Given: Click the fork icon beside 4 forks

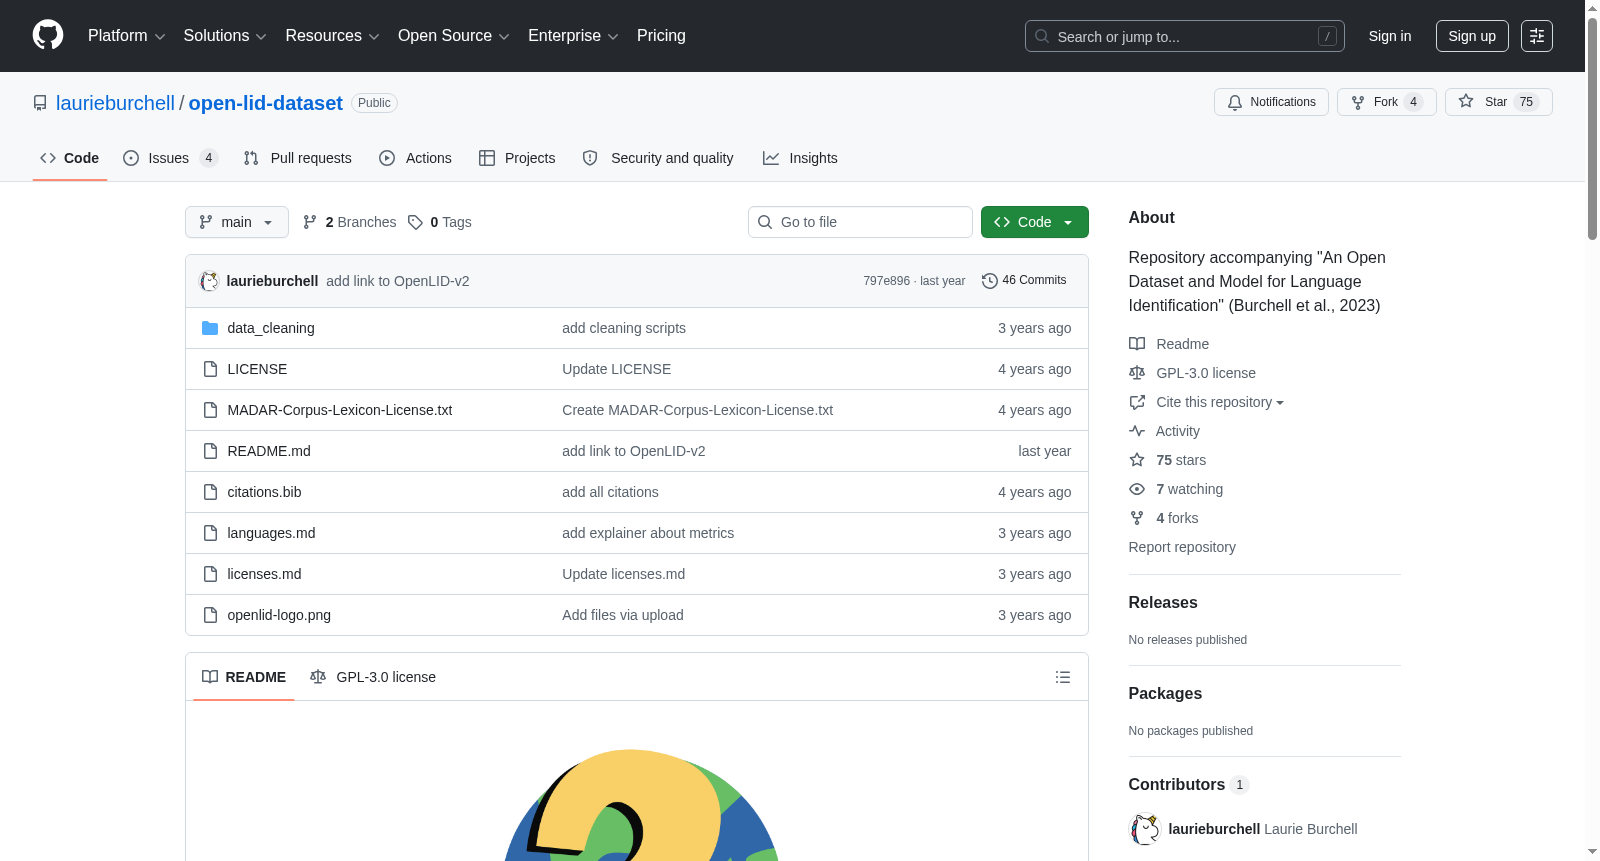Looking at the screenshot, I should coord(1137,518).
